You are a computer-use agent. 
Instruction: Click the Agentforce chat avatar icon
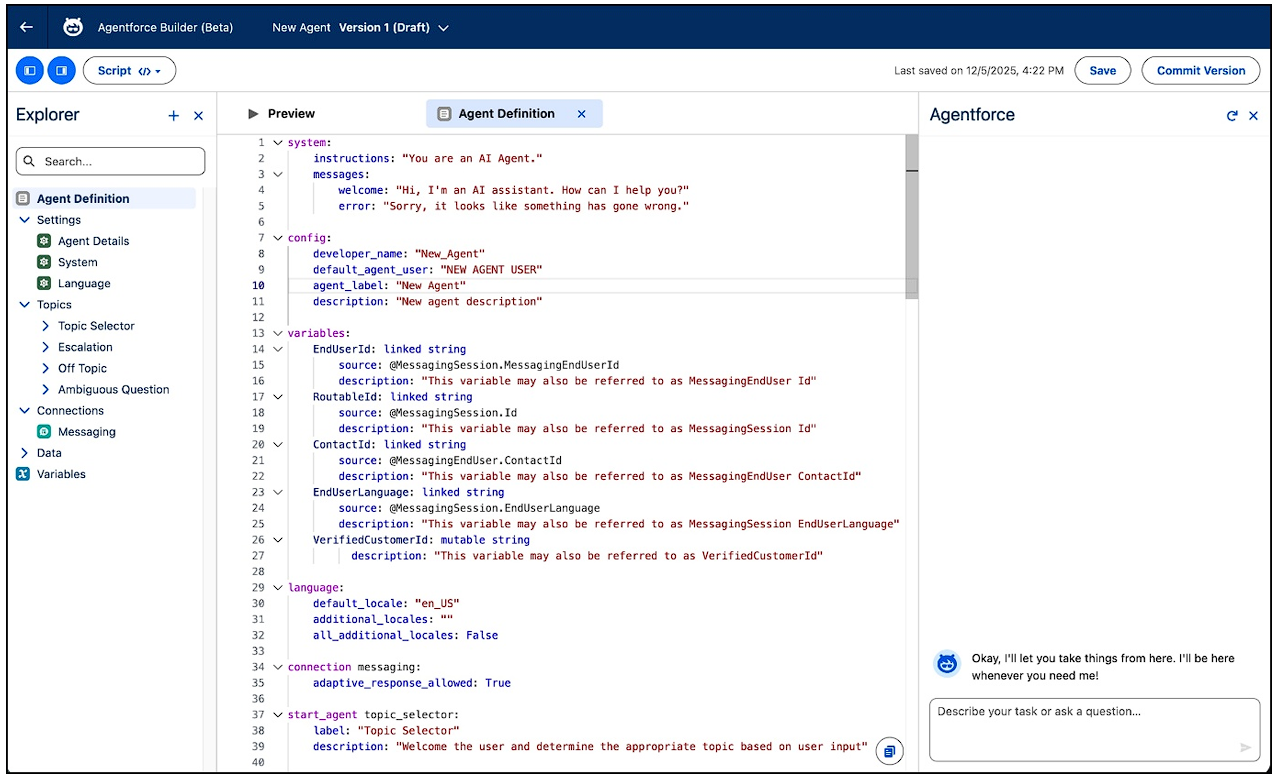click(947, 663)
